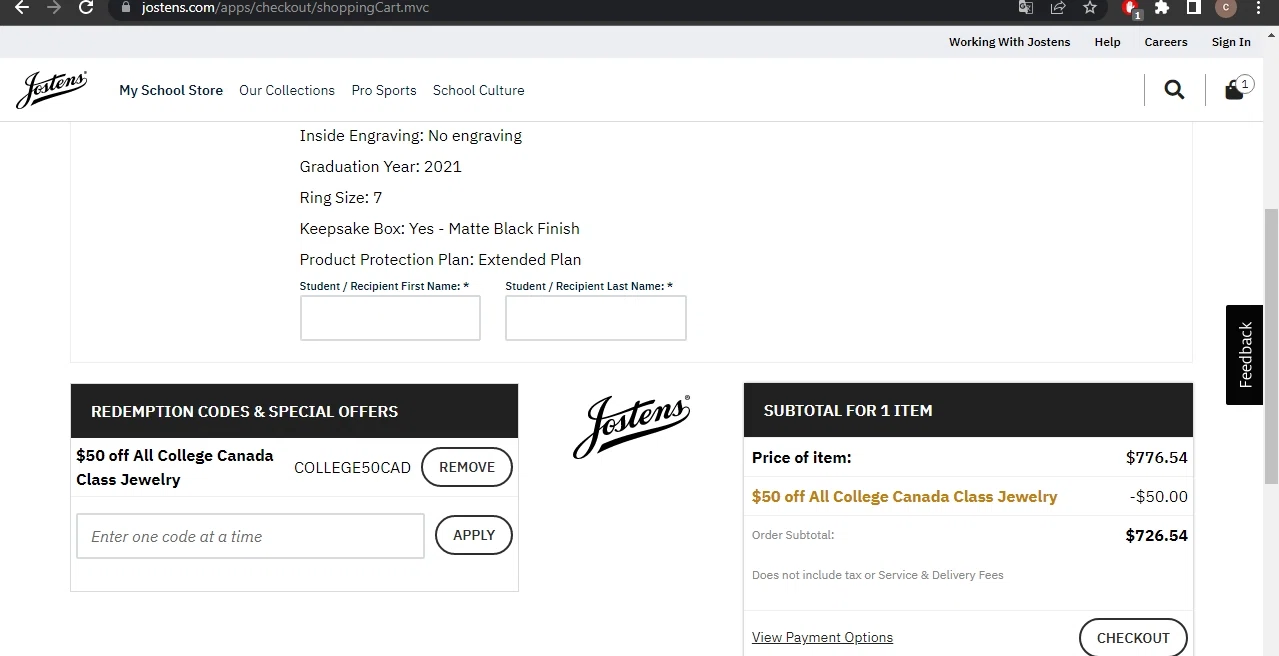Open the Chrome profile avatar
This screenshot has width=1279, height=656.
coord(1226,7)
